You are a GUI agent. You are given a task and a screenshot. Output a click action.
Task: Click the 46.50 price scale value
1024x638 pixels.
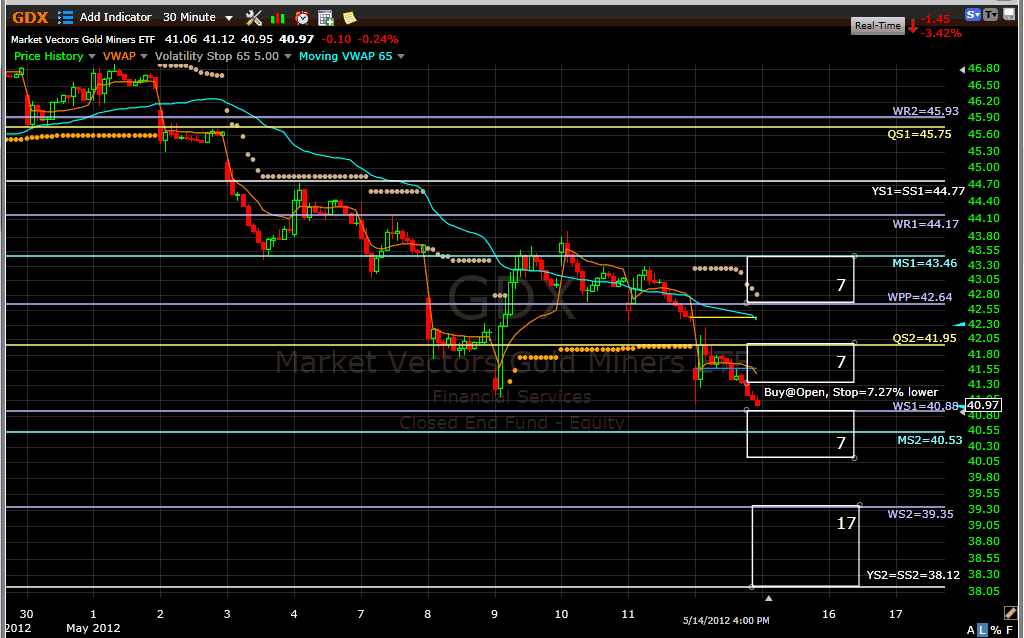coord(984,85)
